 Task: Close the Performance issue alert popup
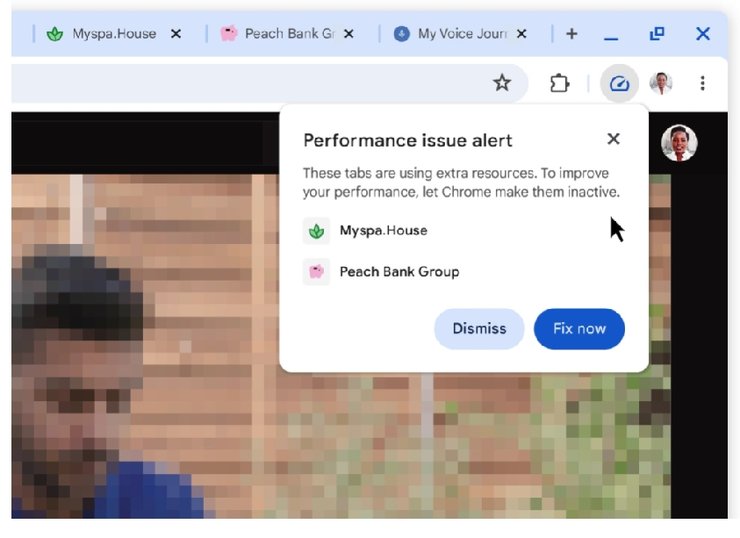[x=613, y=139]
